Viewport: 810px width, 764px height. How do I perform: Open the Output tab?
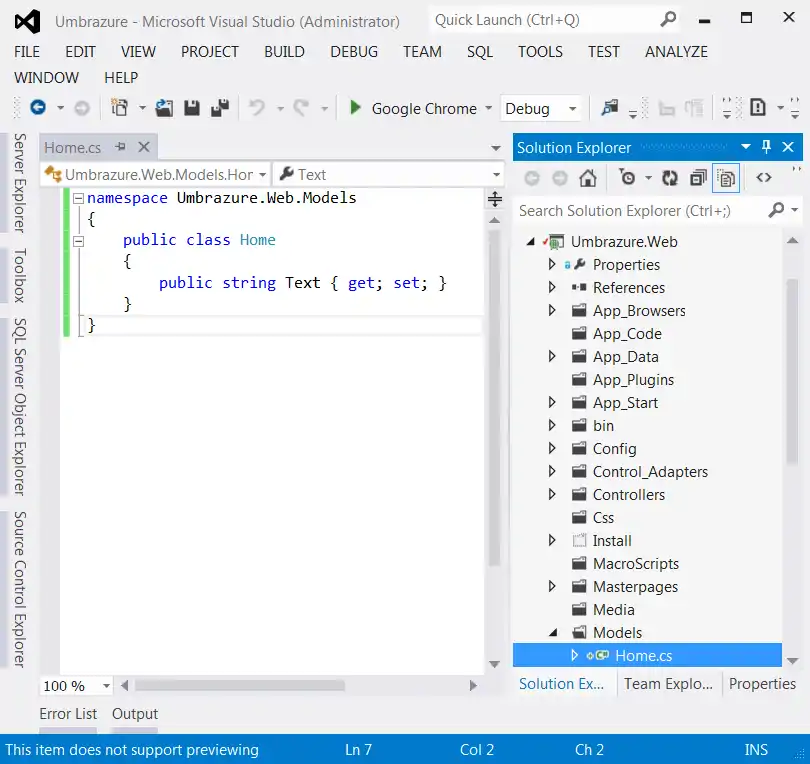135,714
